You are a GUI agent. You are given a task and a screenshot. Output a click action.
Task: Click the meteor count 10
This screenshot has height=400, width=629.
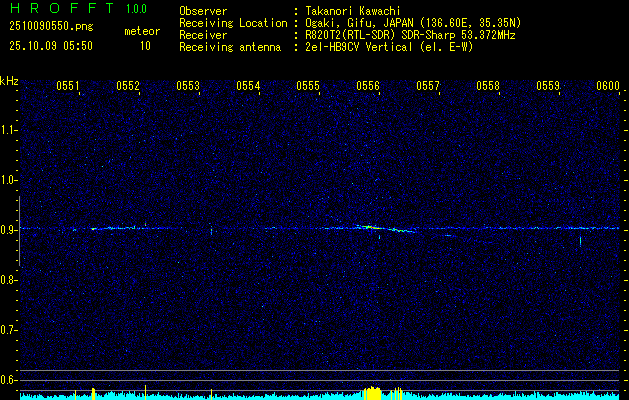[x=145, y=46]
